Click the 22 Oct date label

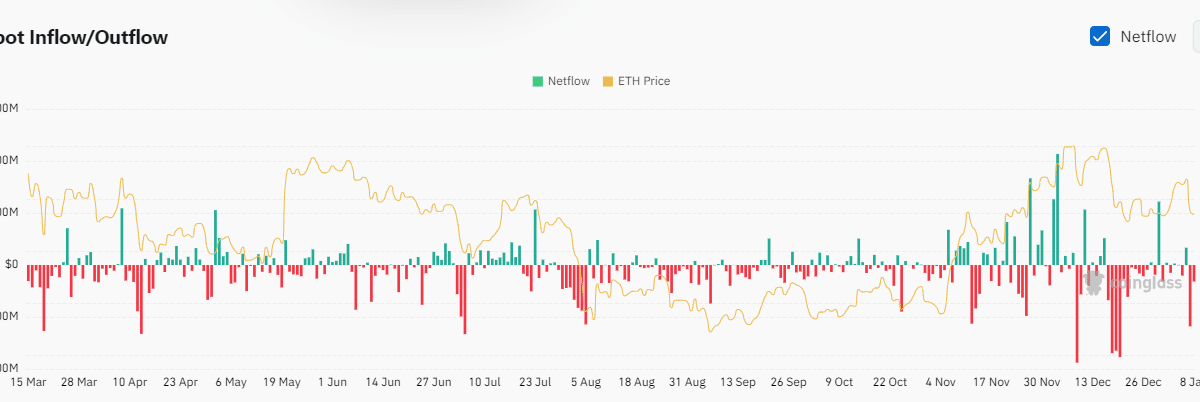point(890,382)
